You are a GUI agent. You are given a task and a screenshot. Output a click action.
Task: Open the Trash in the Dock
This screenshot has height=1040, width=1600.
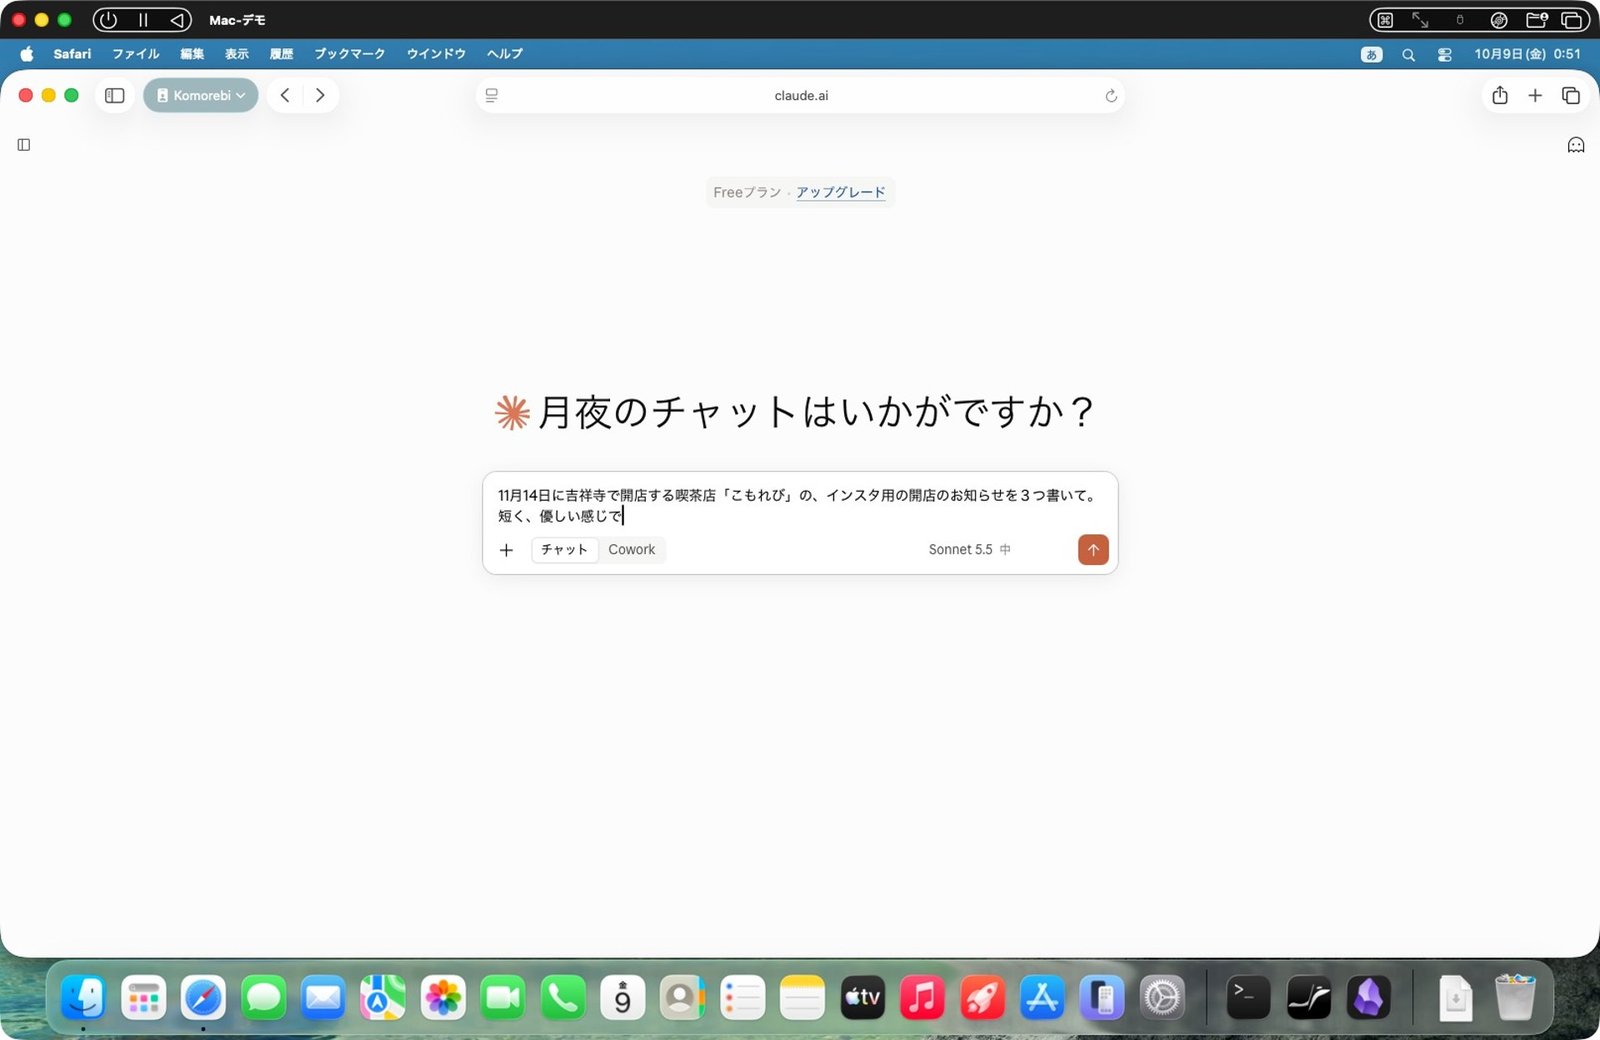pos(1515,998)
